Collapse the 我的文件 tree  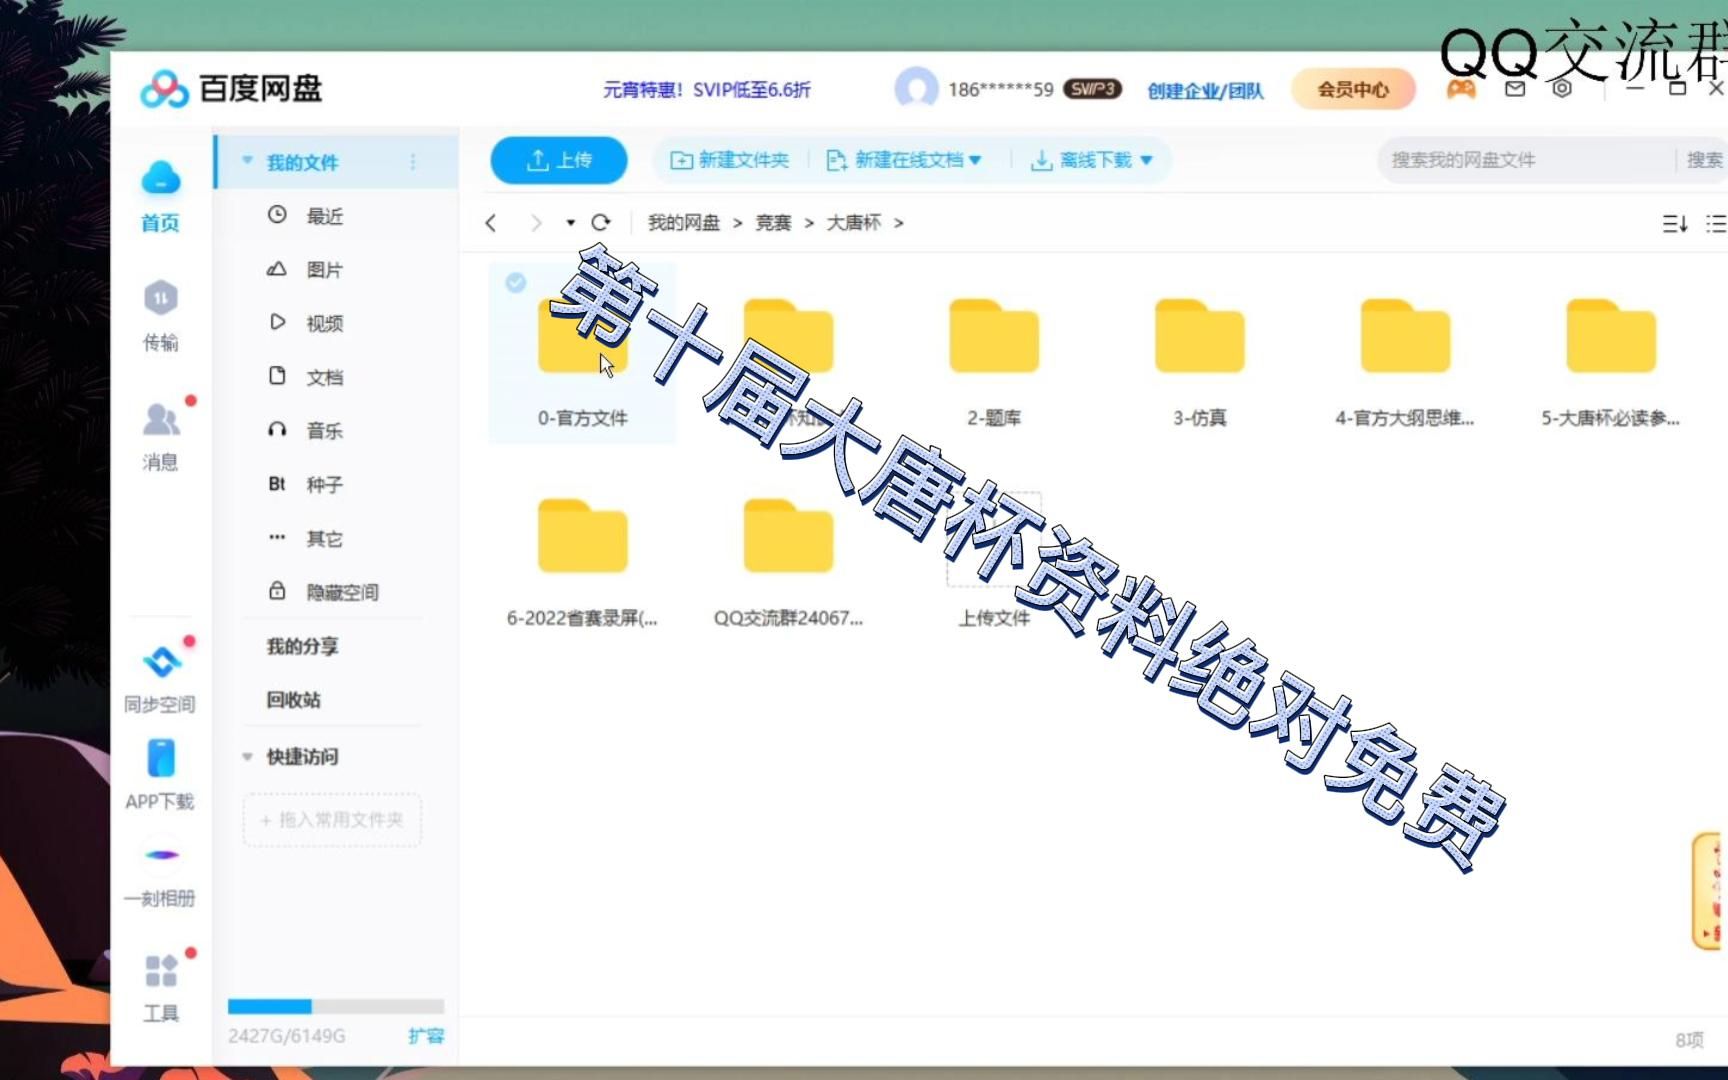(247, 161)
